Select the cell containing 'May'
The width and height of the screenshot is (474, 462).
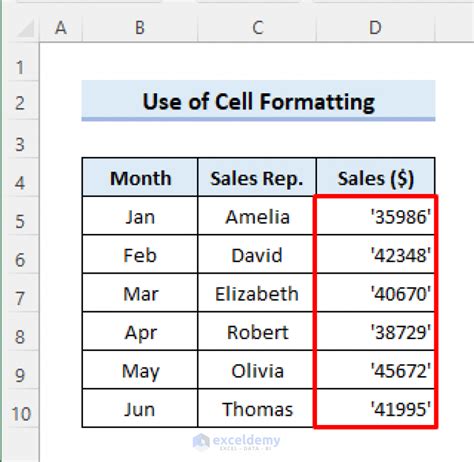[x=140, y=370]
